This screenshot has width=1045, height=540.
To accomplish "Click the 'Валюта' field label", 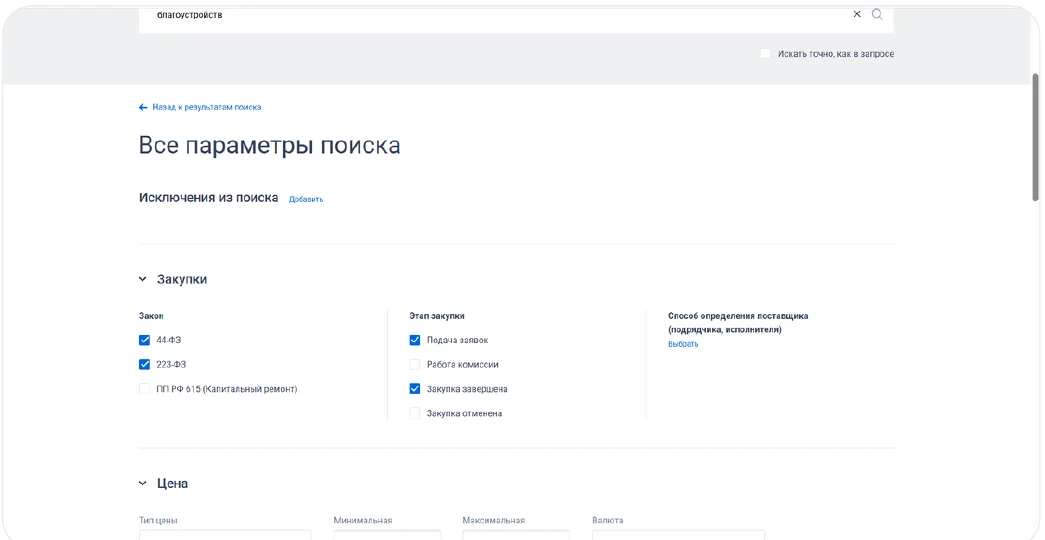I will [607, 521].
